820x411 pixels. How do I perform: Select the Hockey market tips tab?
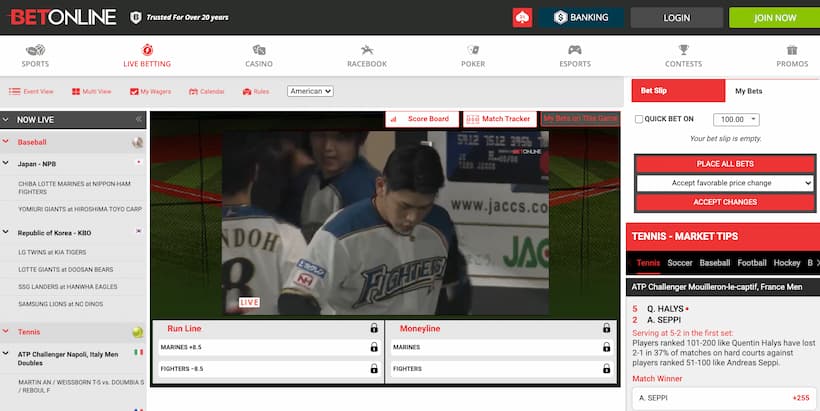click(787, 263)
